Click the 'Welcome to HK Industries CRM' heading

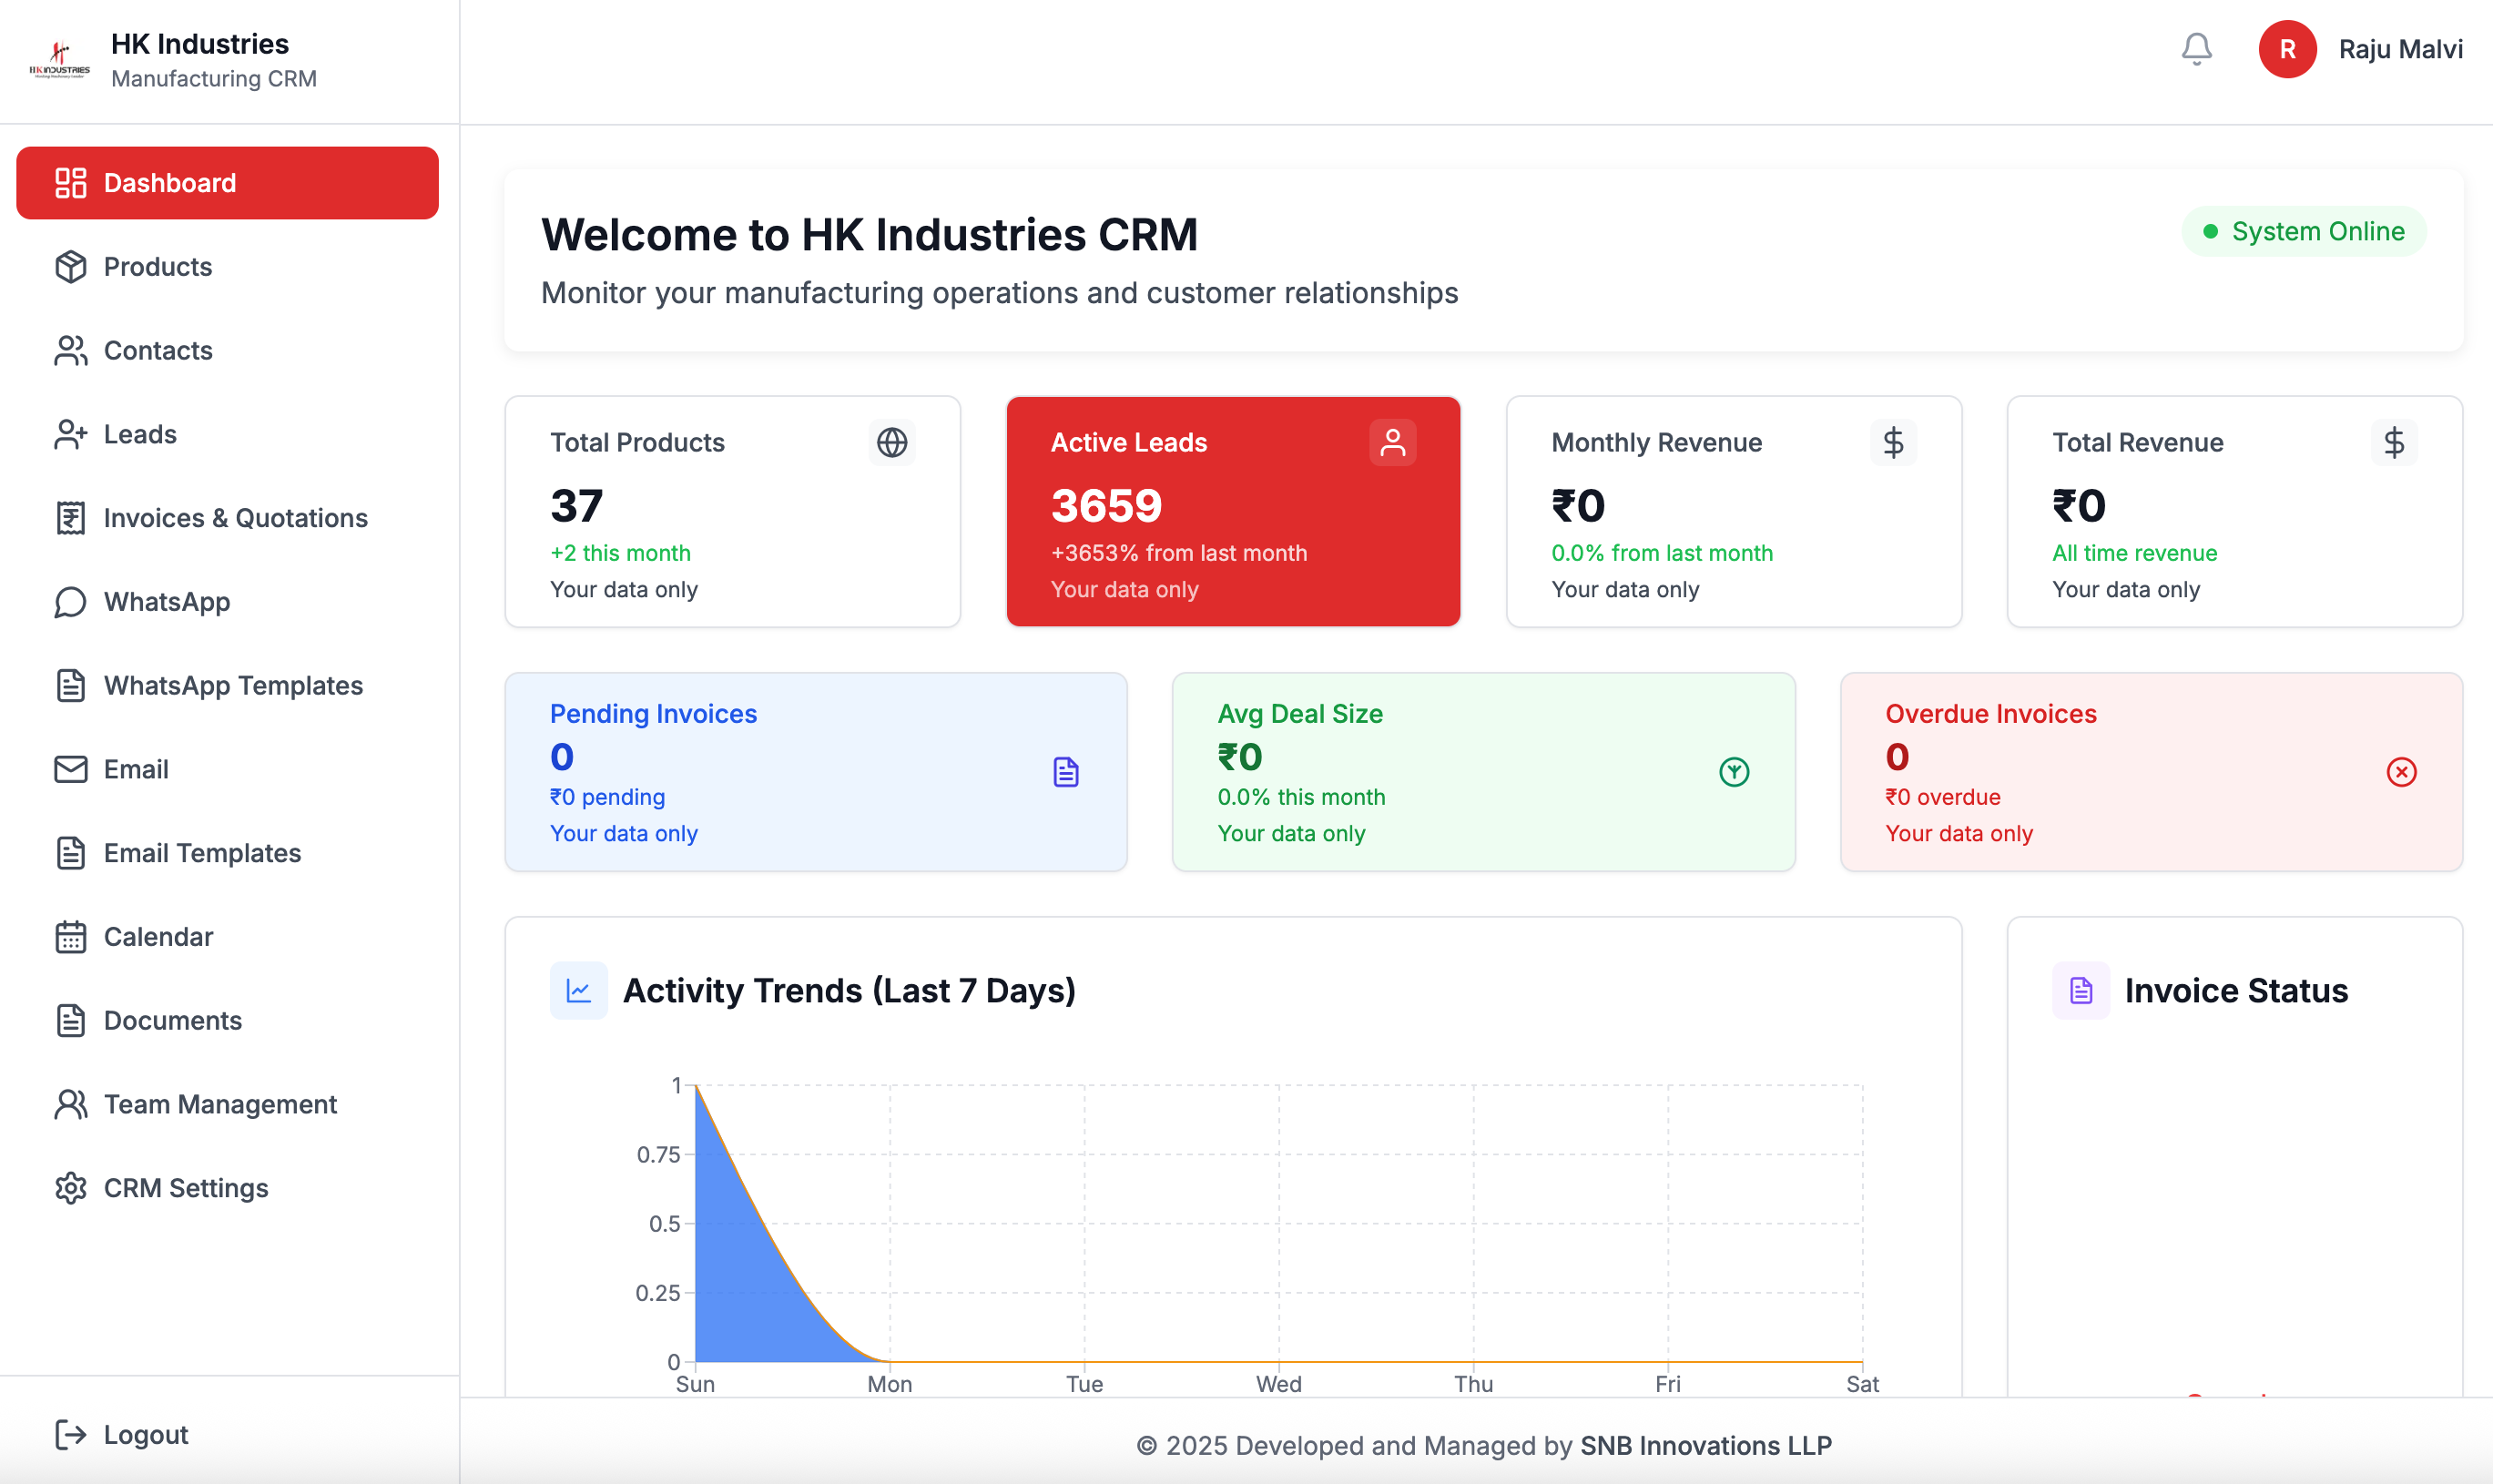pos(869,235)
